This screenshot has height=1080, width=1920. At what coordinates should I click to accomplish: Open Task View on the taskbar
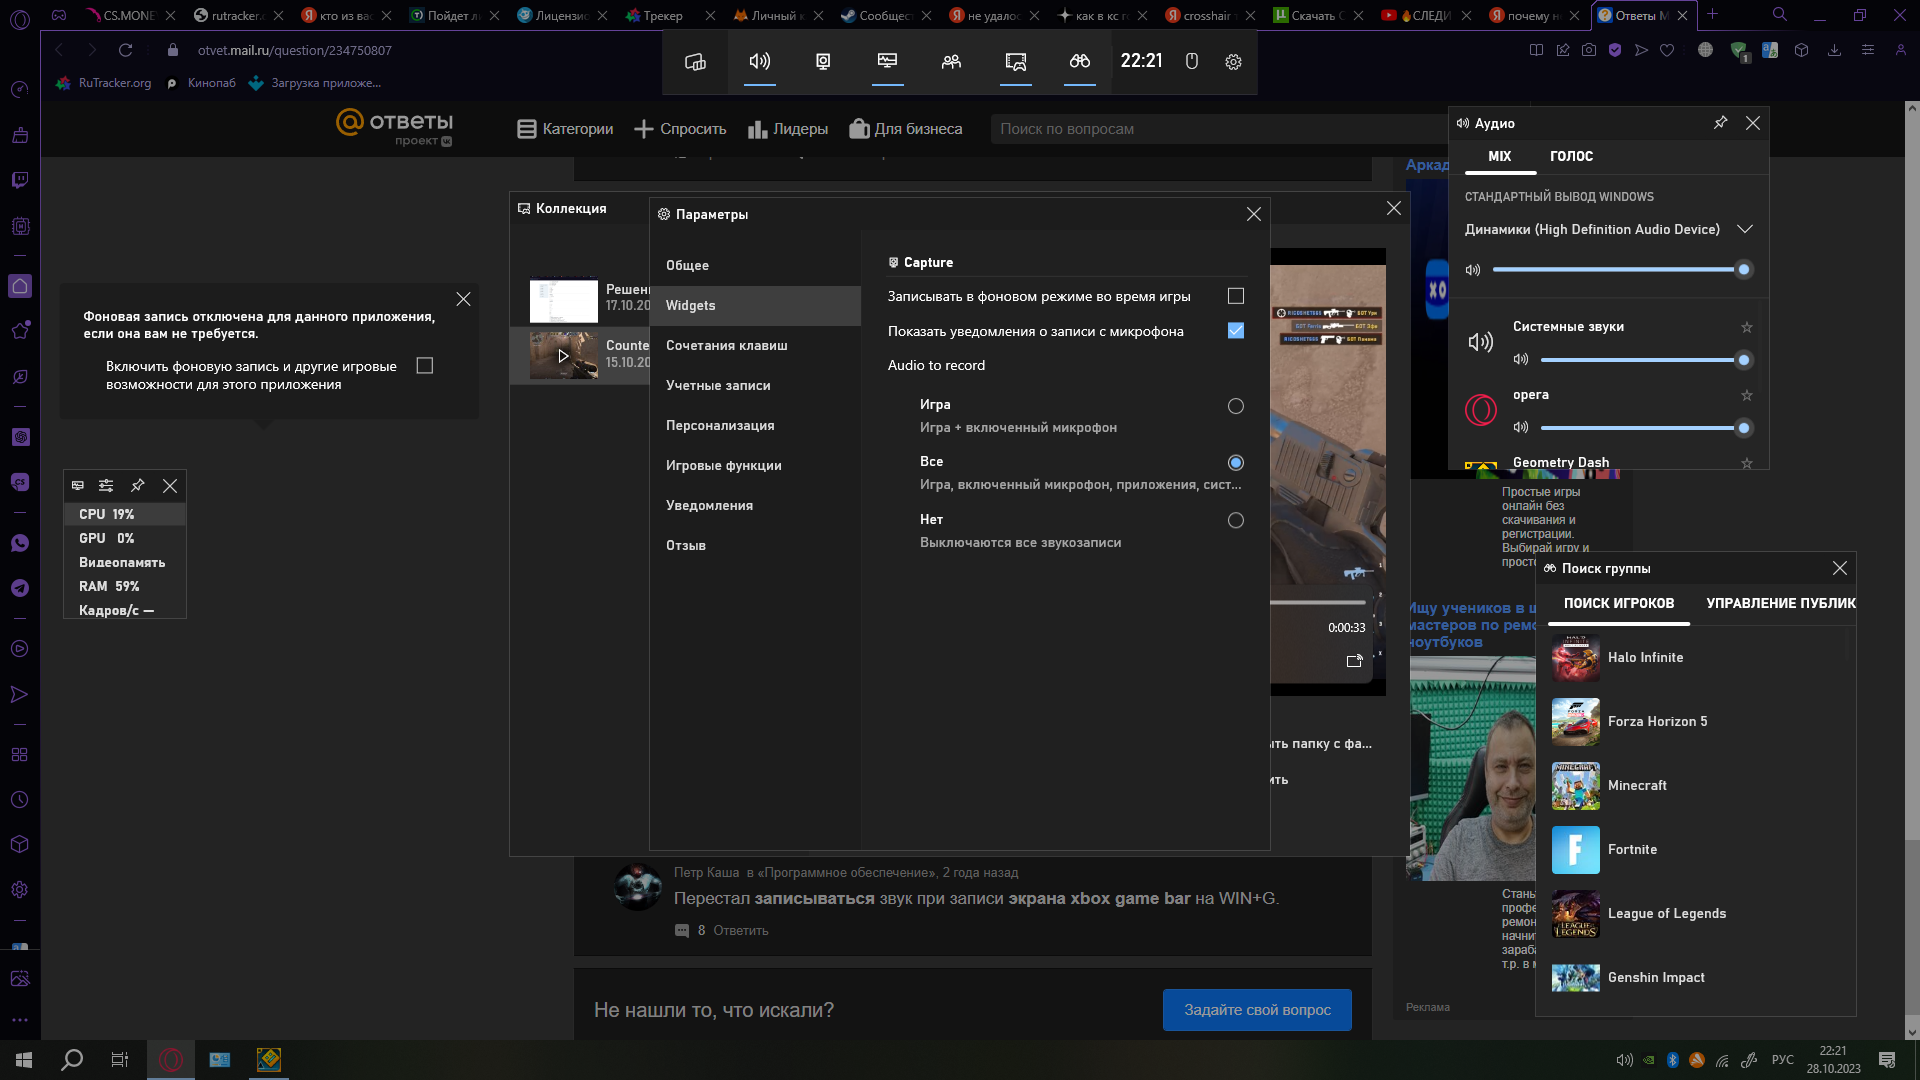[x=120, y=1060]
